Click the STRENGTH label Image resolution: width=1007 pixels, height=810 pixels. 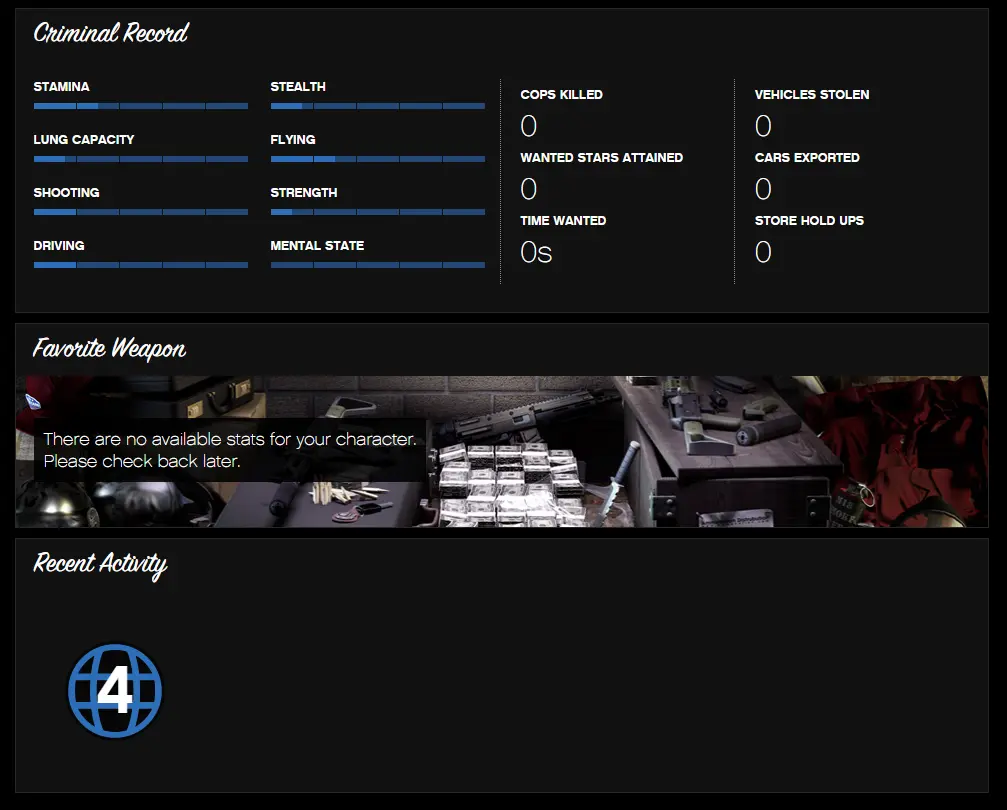(x=304, y=193)
